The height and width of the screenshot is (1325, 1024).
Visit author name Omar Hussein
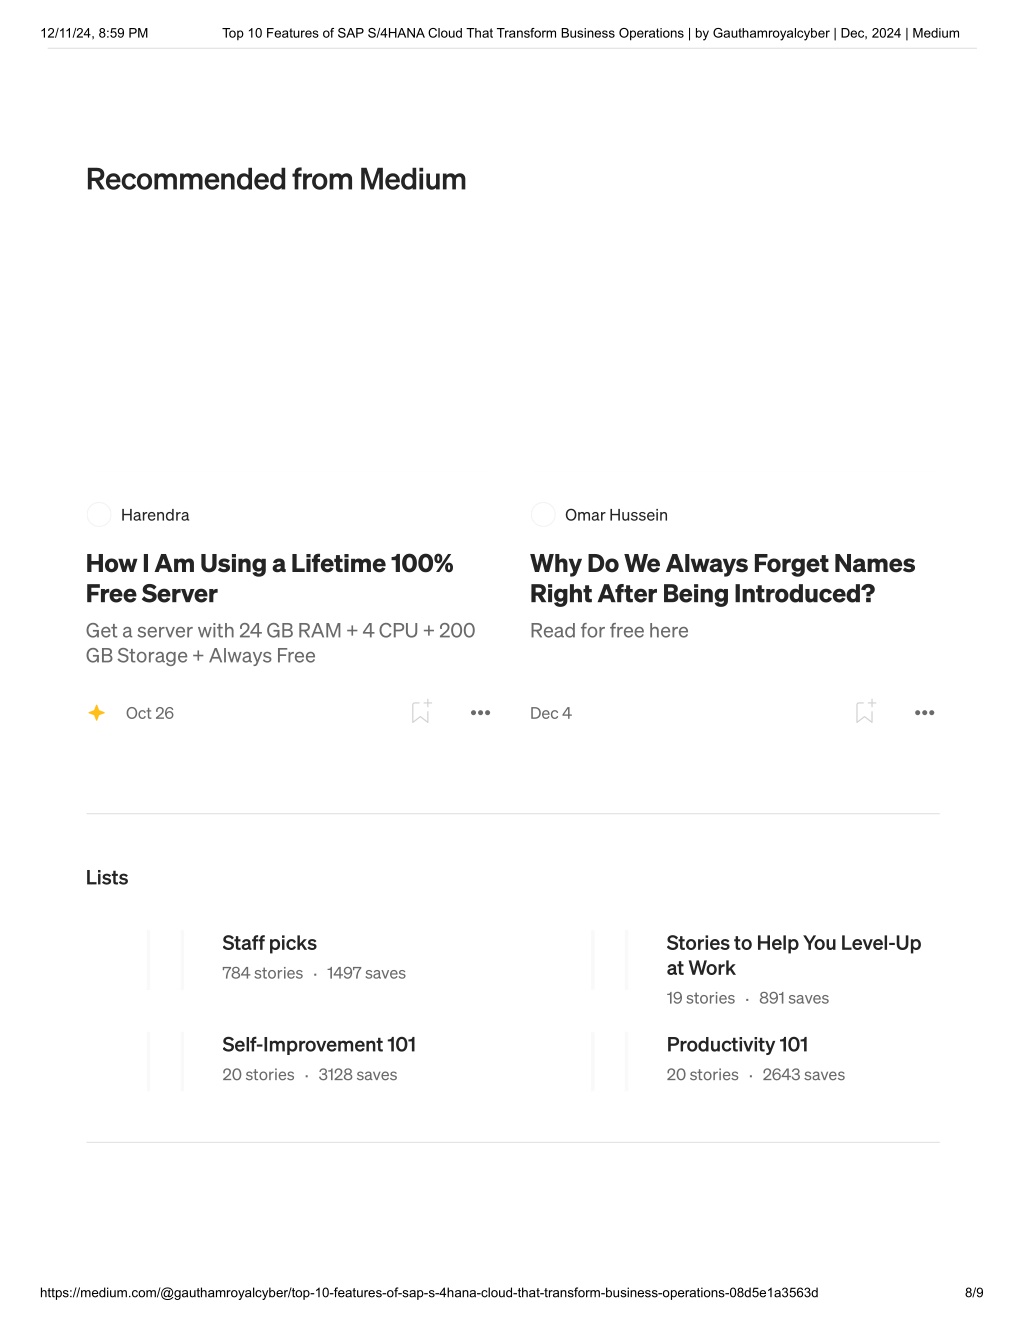(616, 515)
